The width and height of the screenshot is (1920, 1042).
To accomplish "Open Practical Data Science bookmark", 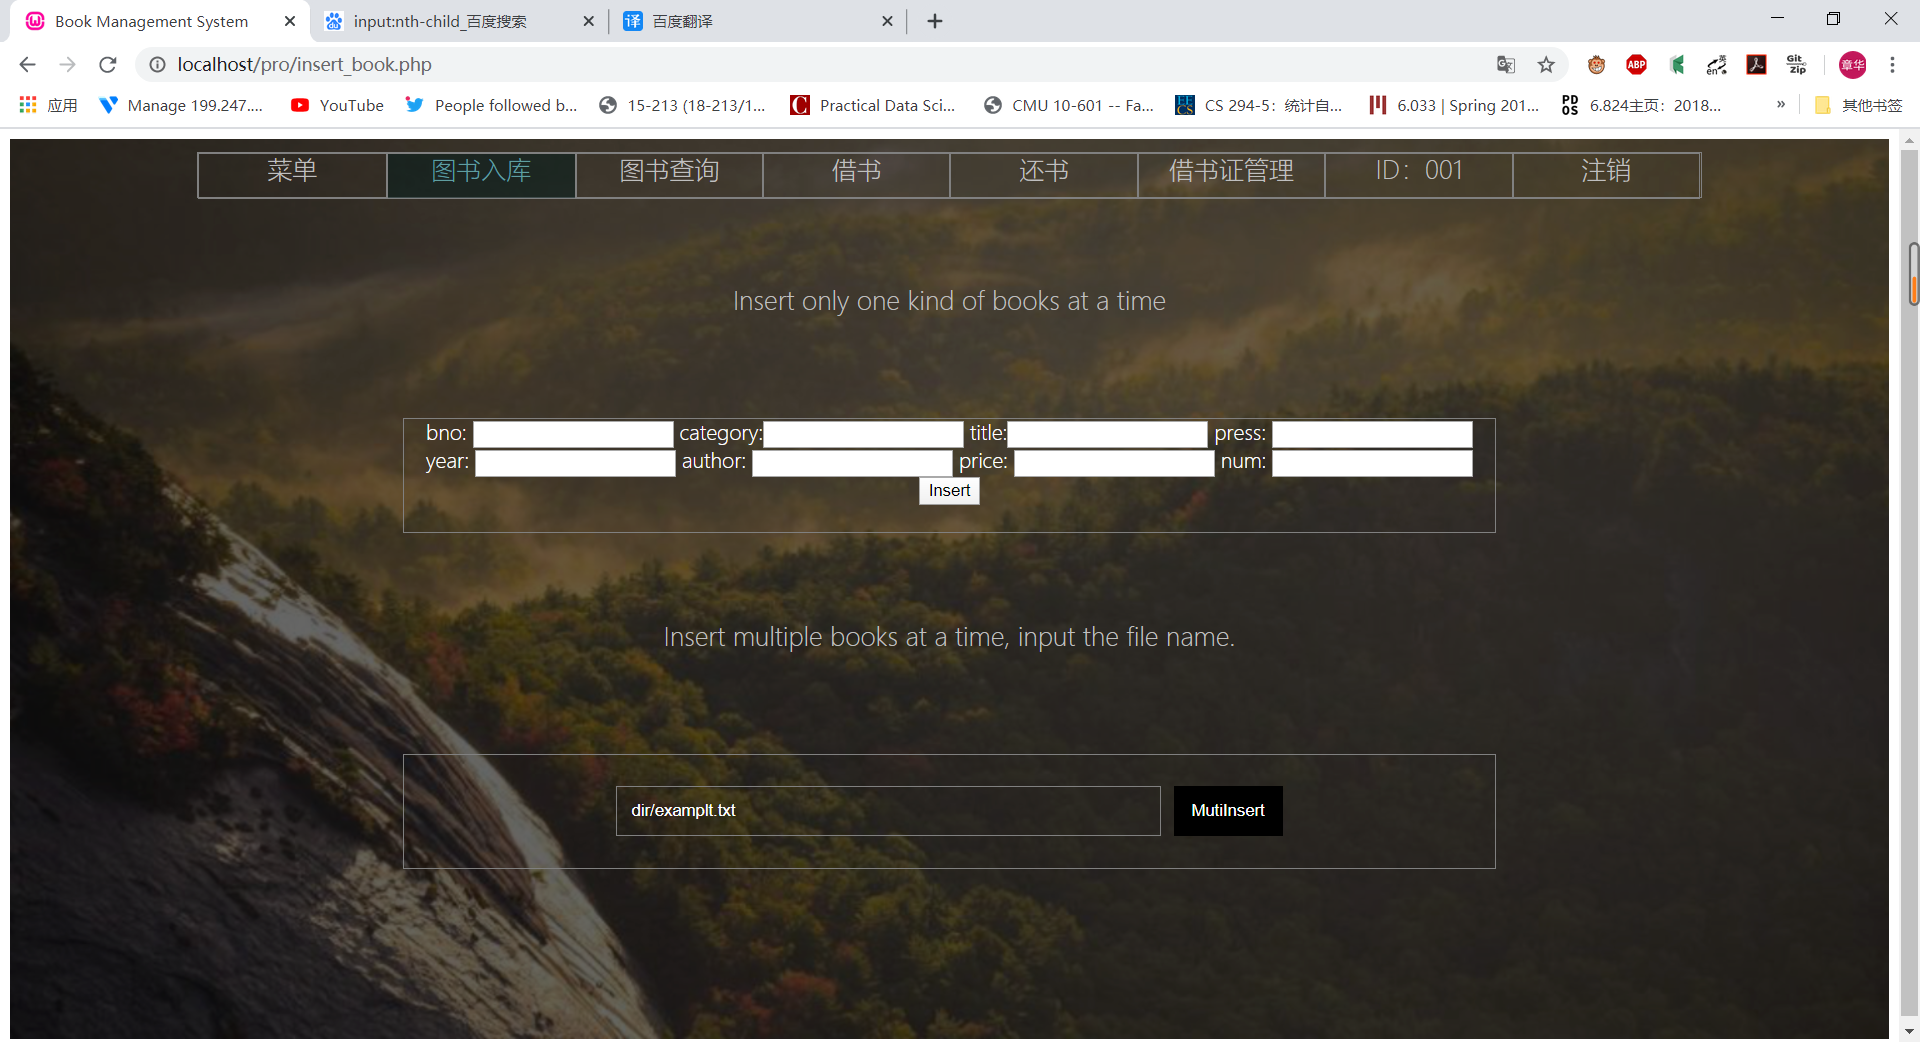I will tap(873, 105).
